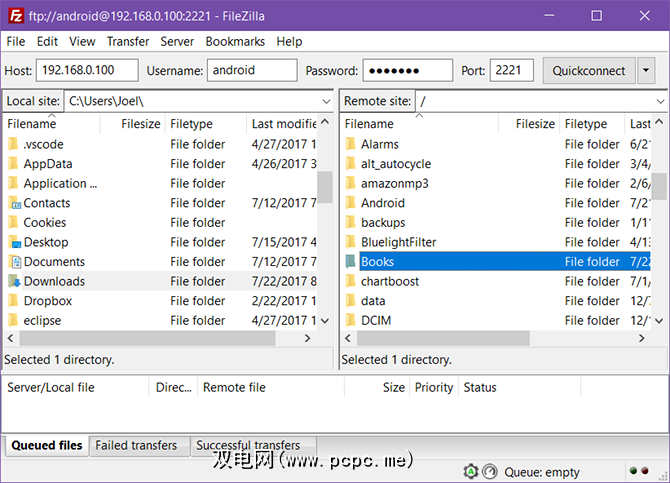The width and height of the screenshot is (670, 483).
Task: Sort remote files by Filesize column header
Action: pyautogui.click(x=529, y=124)
